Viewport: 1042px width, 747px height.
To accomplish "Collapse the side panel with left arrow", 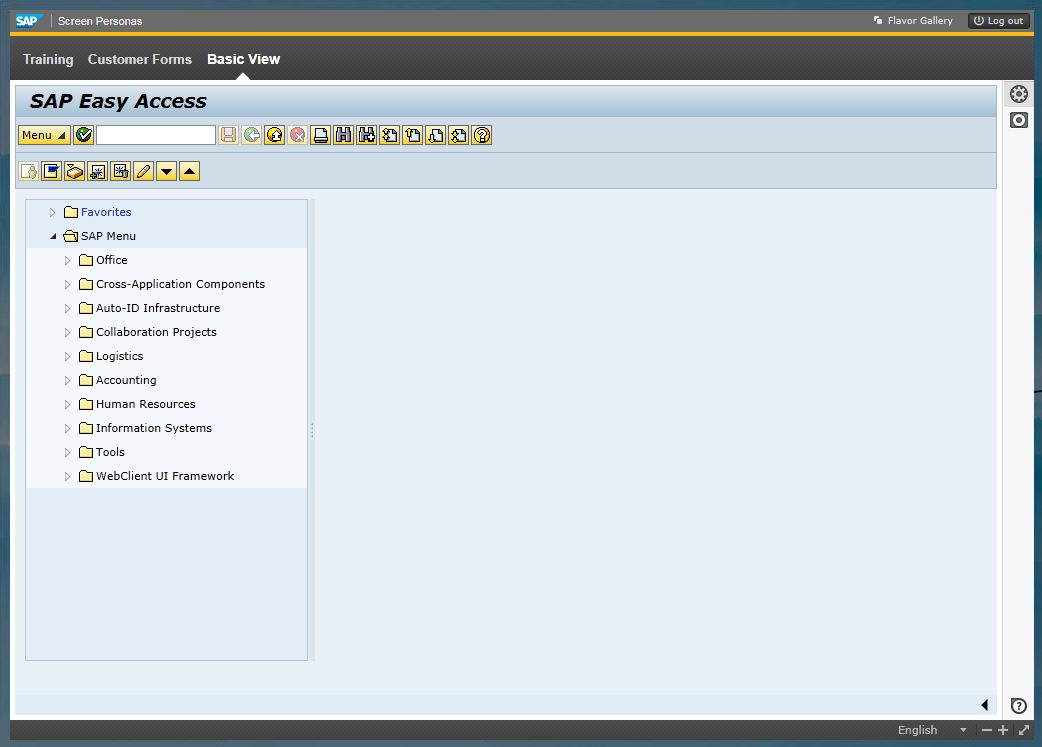I will pos(985,705).
